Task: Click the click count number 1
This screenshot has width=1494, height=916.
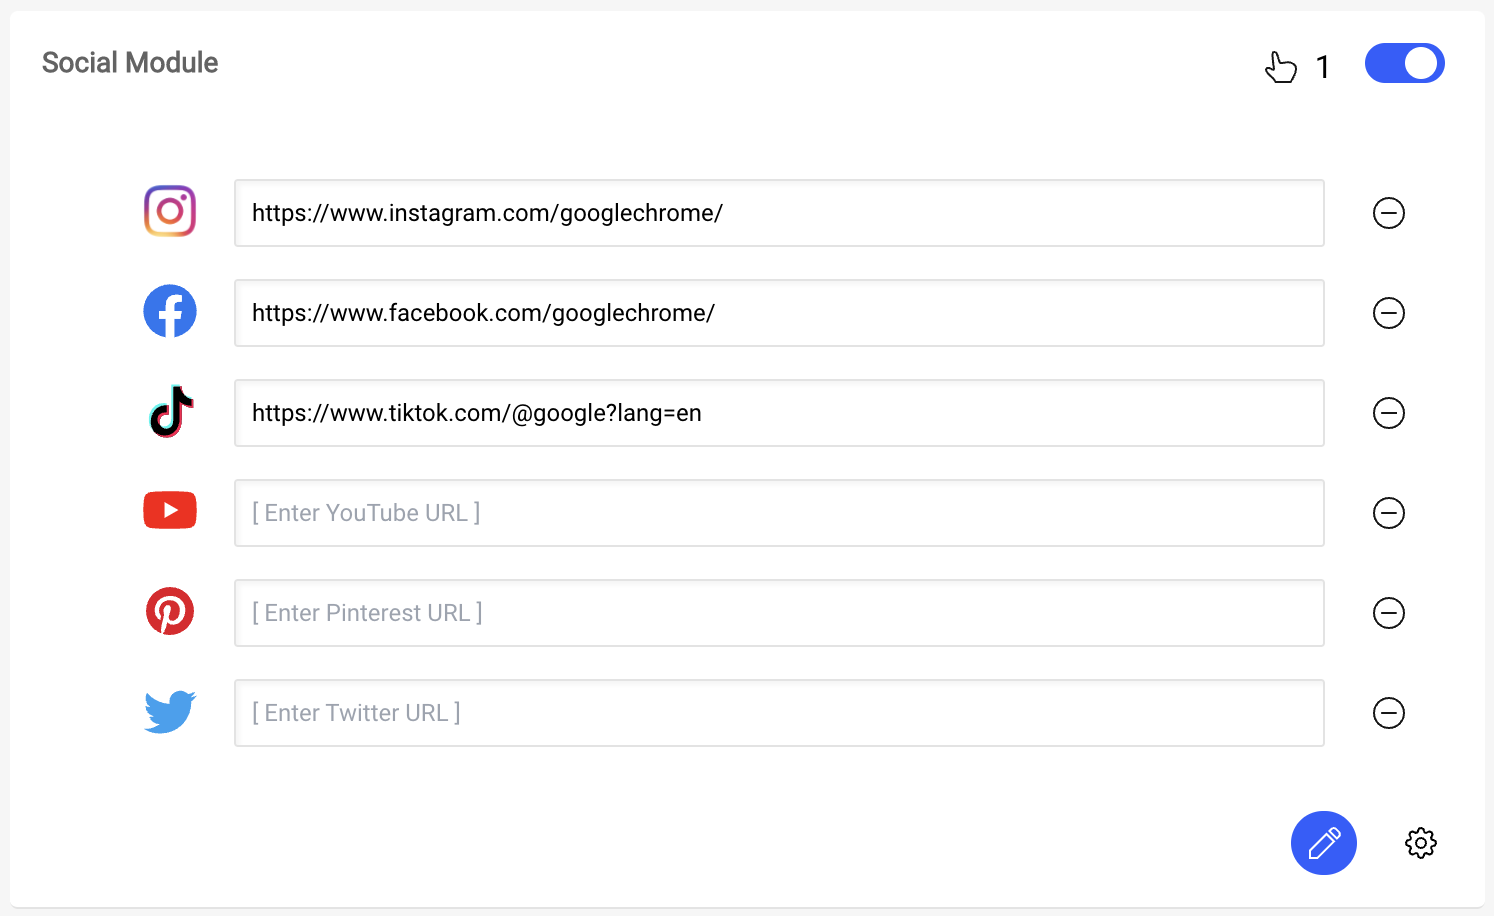Action: (1323, 67)
